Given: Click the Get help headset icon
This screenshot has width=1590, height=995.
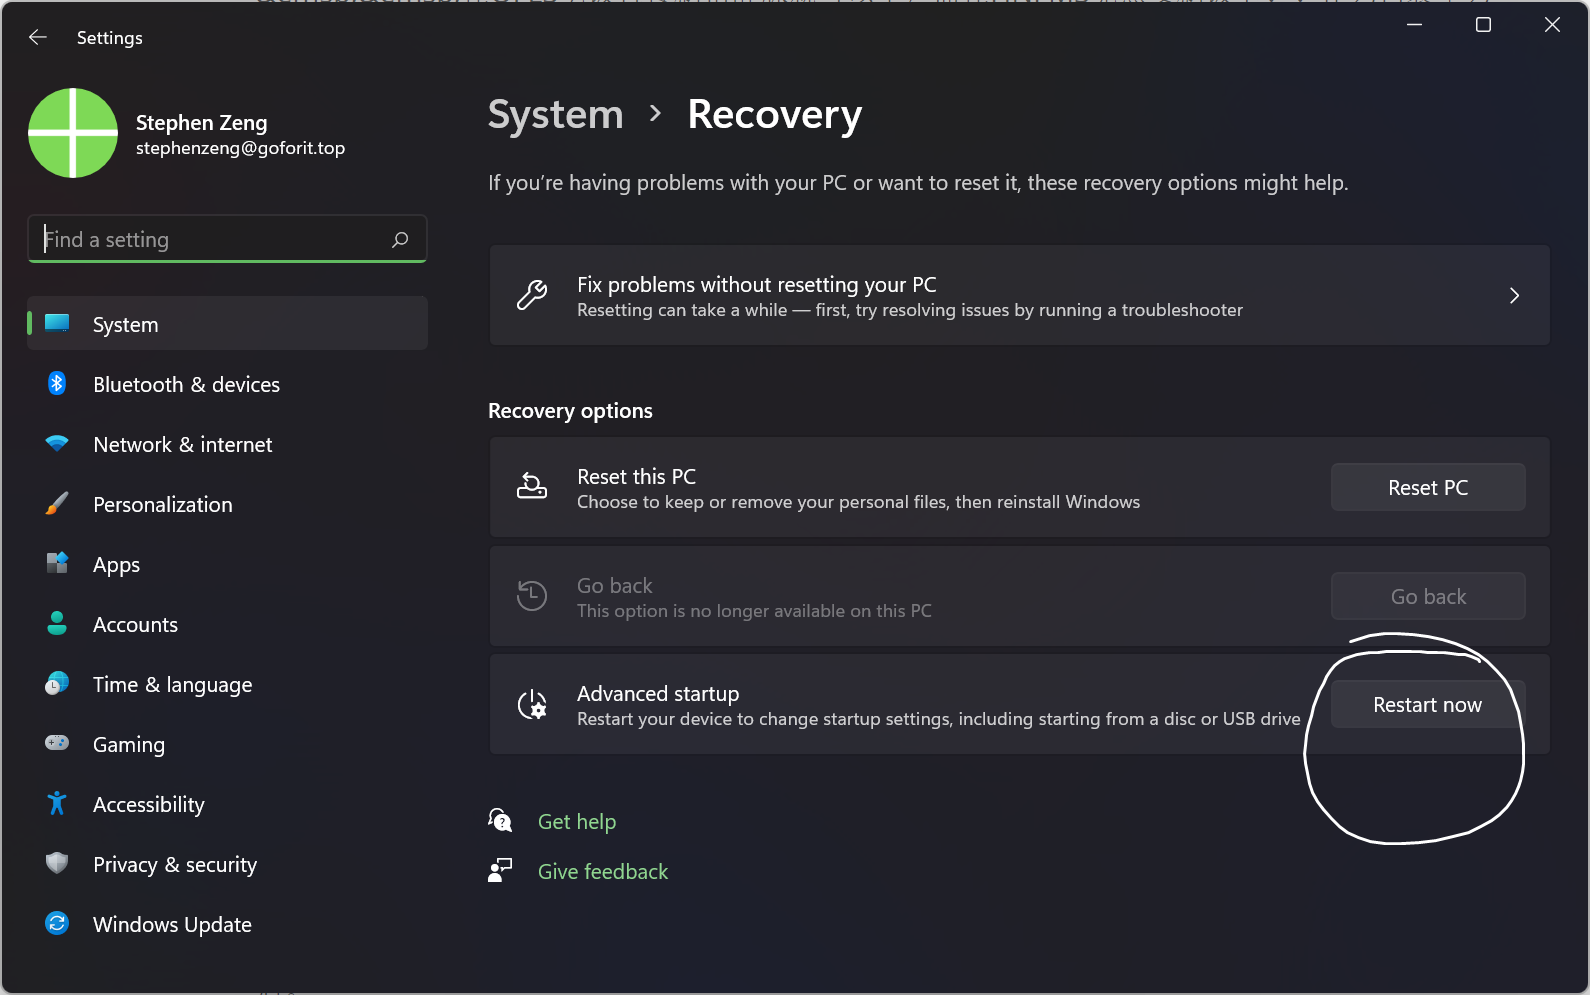Looking at the screenshot, I should [x=500, y=821].
